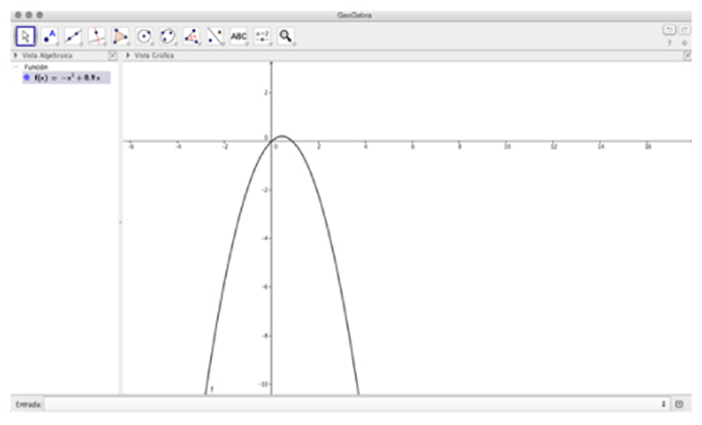
Task: Click the Vista Algebraica panel title
Action: [x=47, y=56]
